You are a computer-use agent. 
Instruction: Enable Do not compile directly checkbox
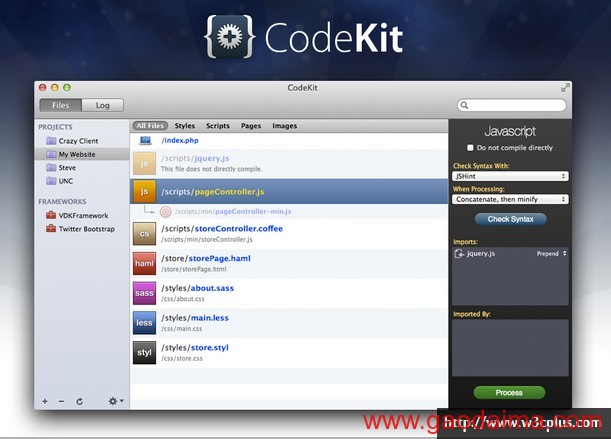click(470, 148)
